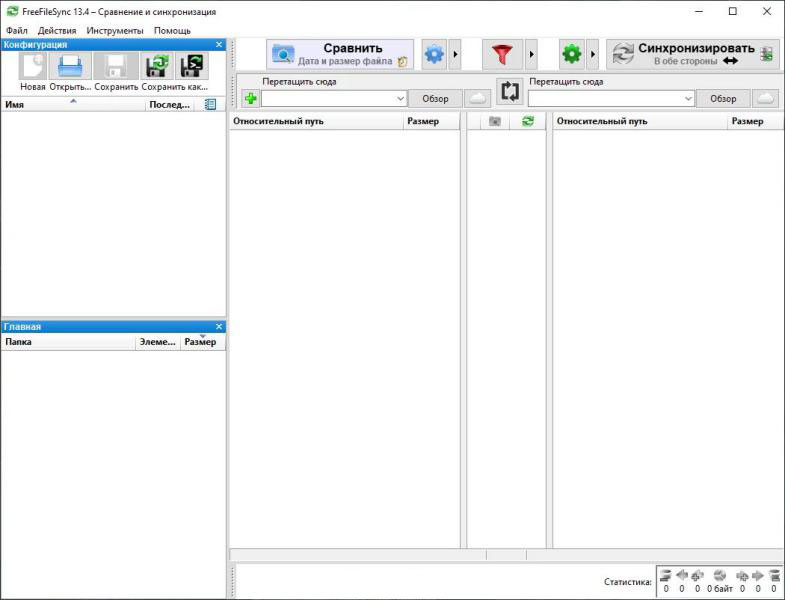Image resolution: width=785 pixels, height=600 pixels.
Task: Open synchronization settings green gear
Action: click(572, 54)
